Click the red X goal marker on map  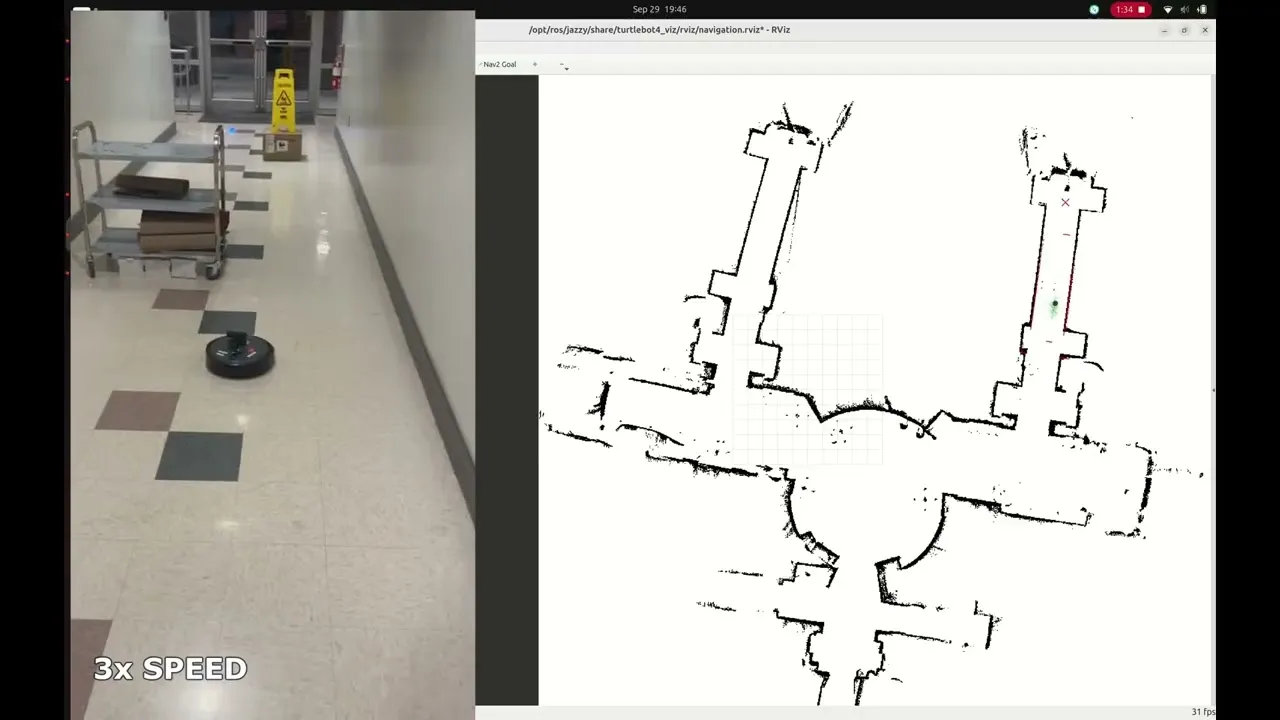tap(1065, 202)
